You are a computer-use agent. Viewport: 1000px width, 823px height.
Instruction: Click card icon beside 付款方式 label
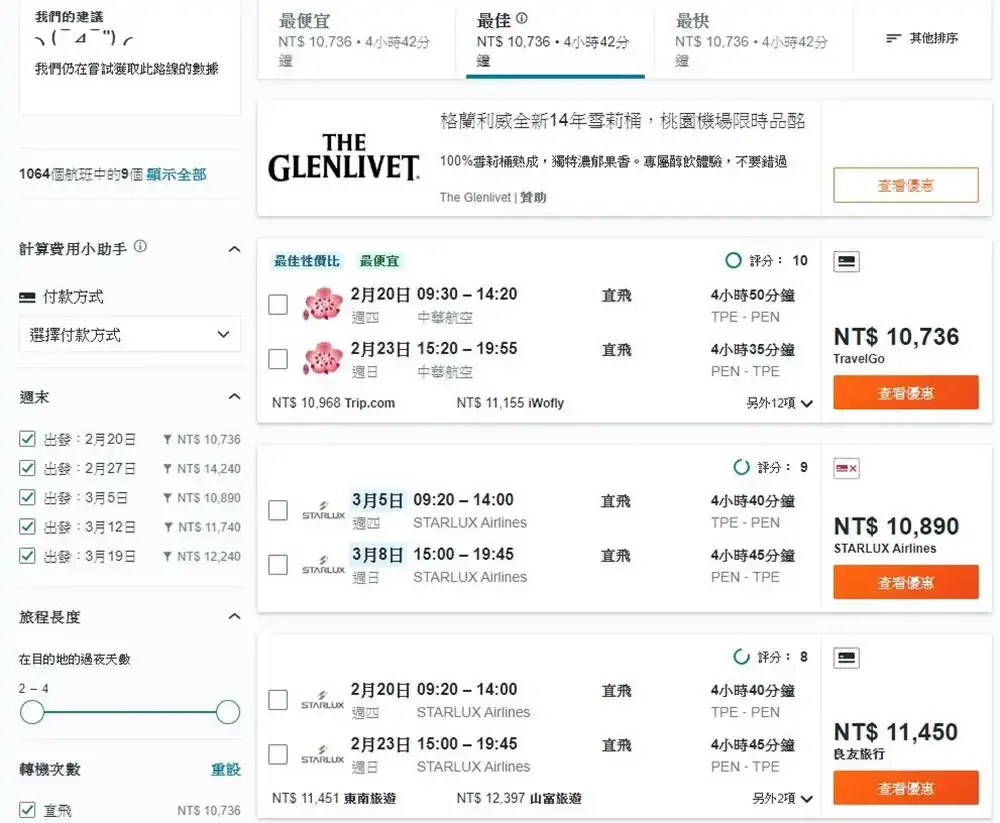[x=27, y=297]
